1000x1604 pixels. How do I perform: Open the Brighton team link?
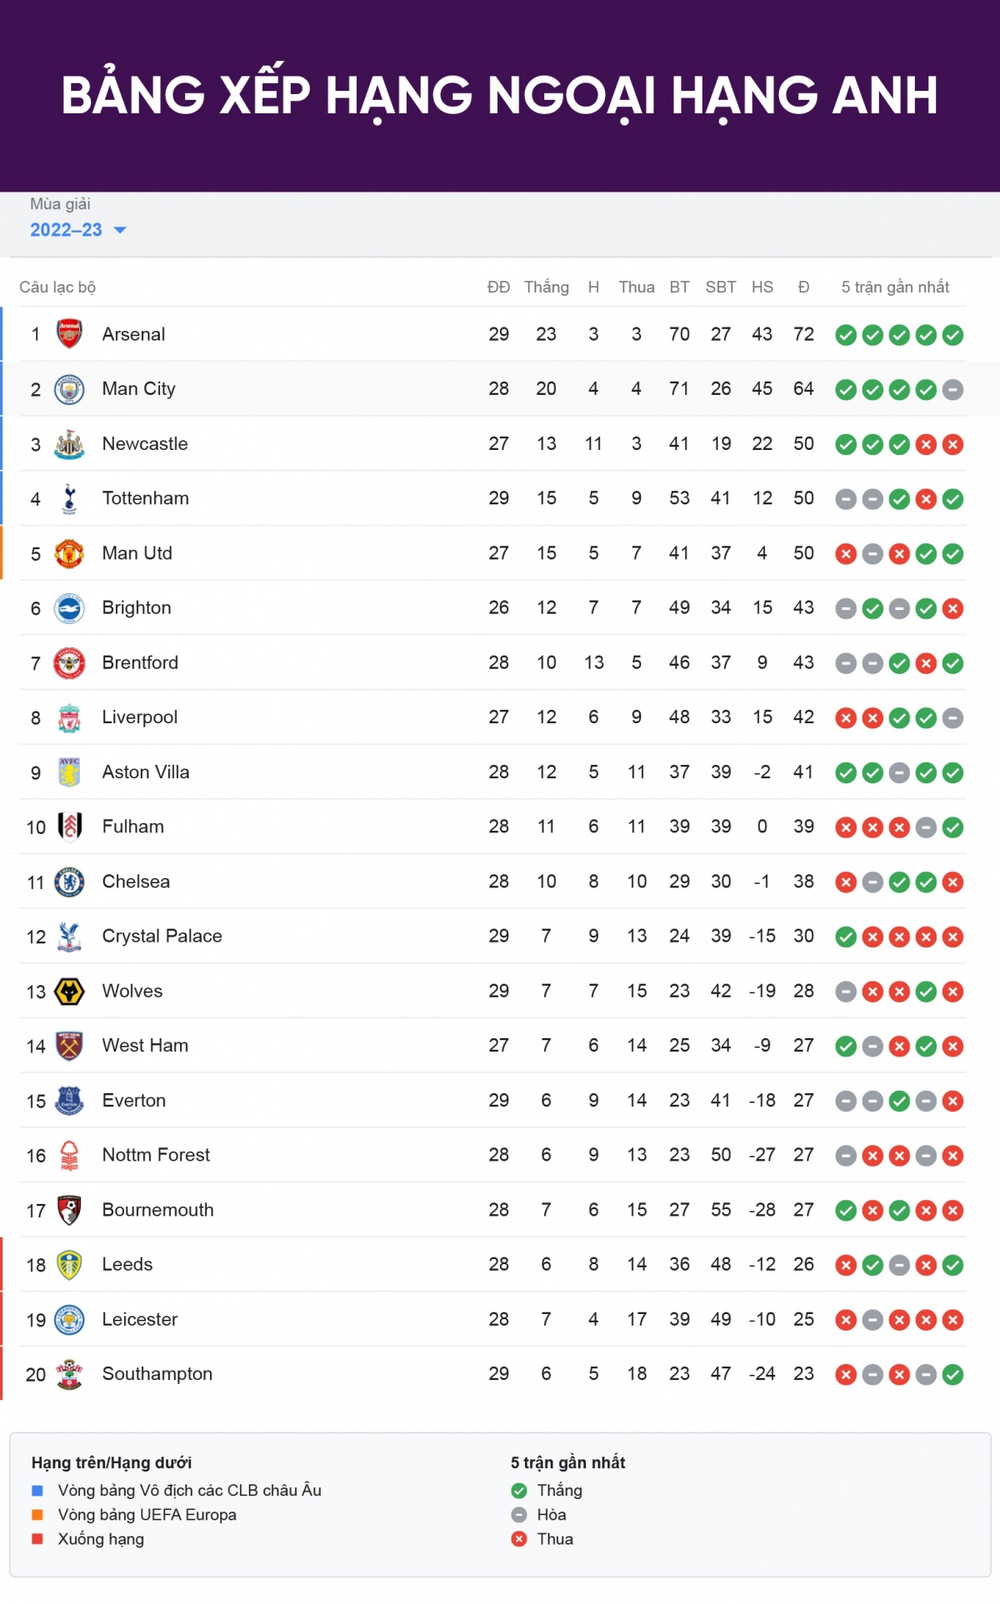tap(136, 608)
